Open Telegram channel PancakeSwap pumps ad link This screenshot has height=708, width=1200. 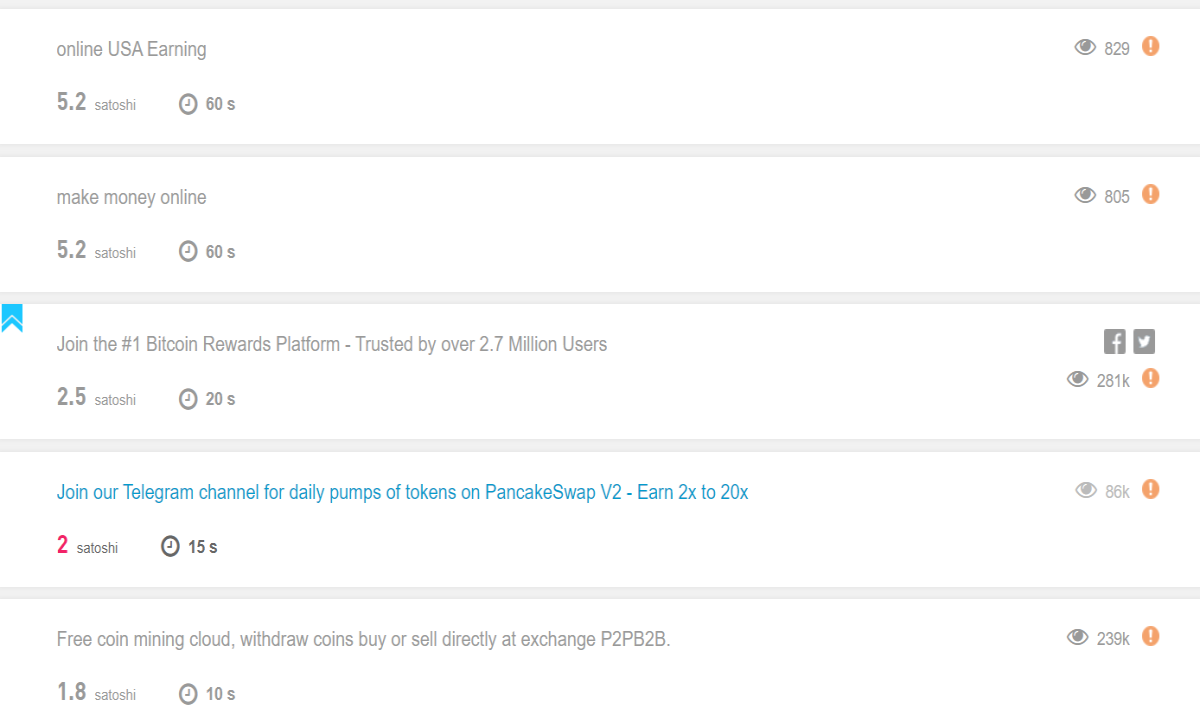coord(402,492)
